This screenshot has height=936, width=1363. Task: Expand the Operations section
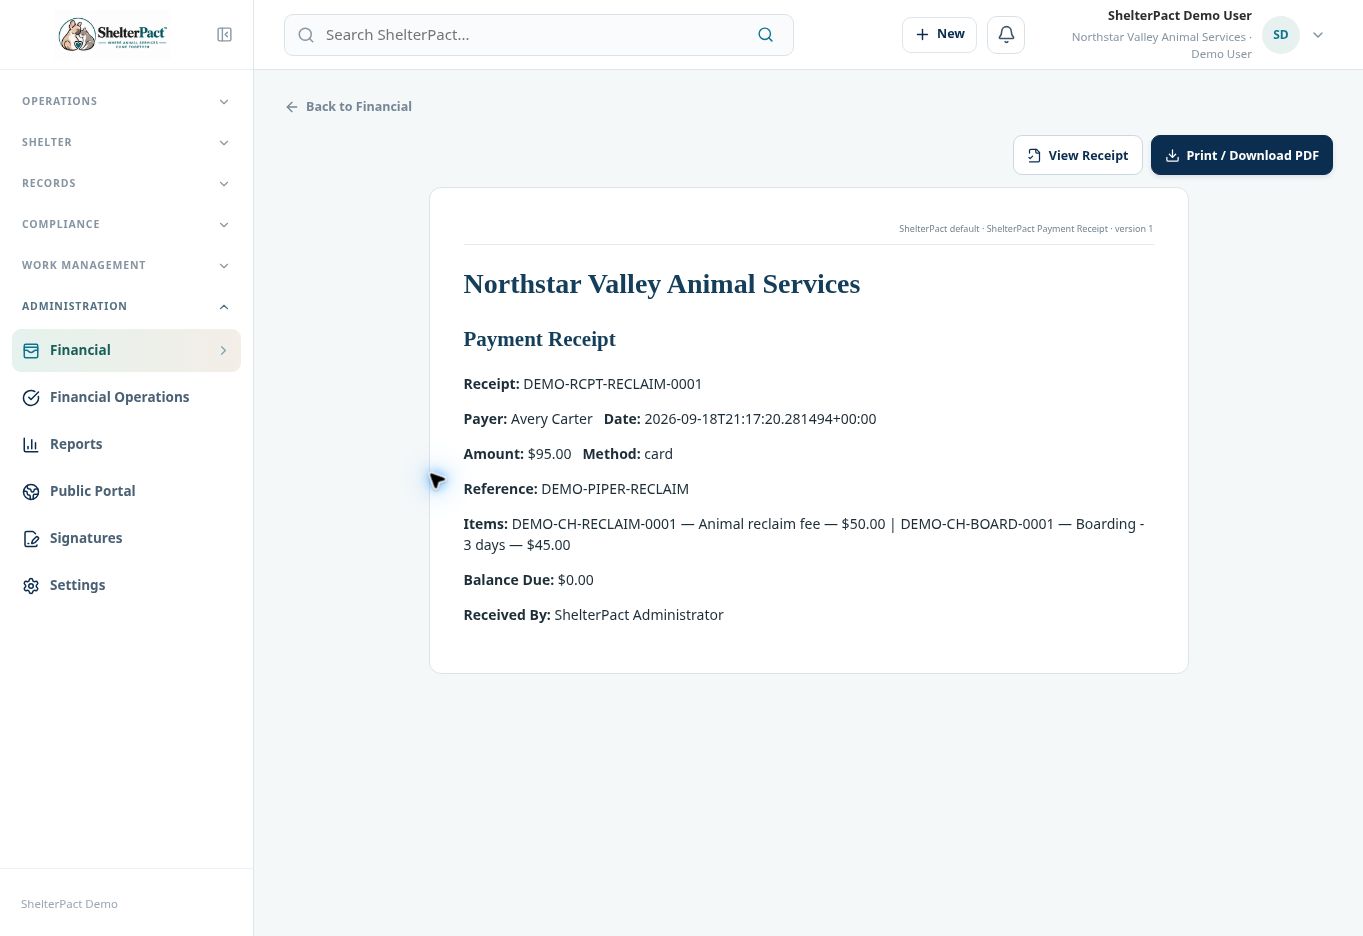126,101
